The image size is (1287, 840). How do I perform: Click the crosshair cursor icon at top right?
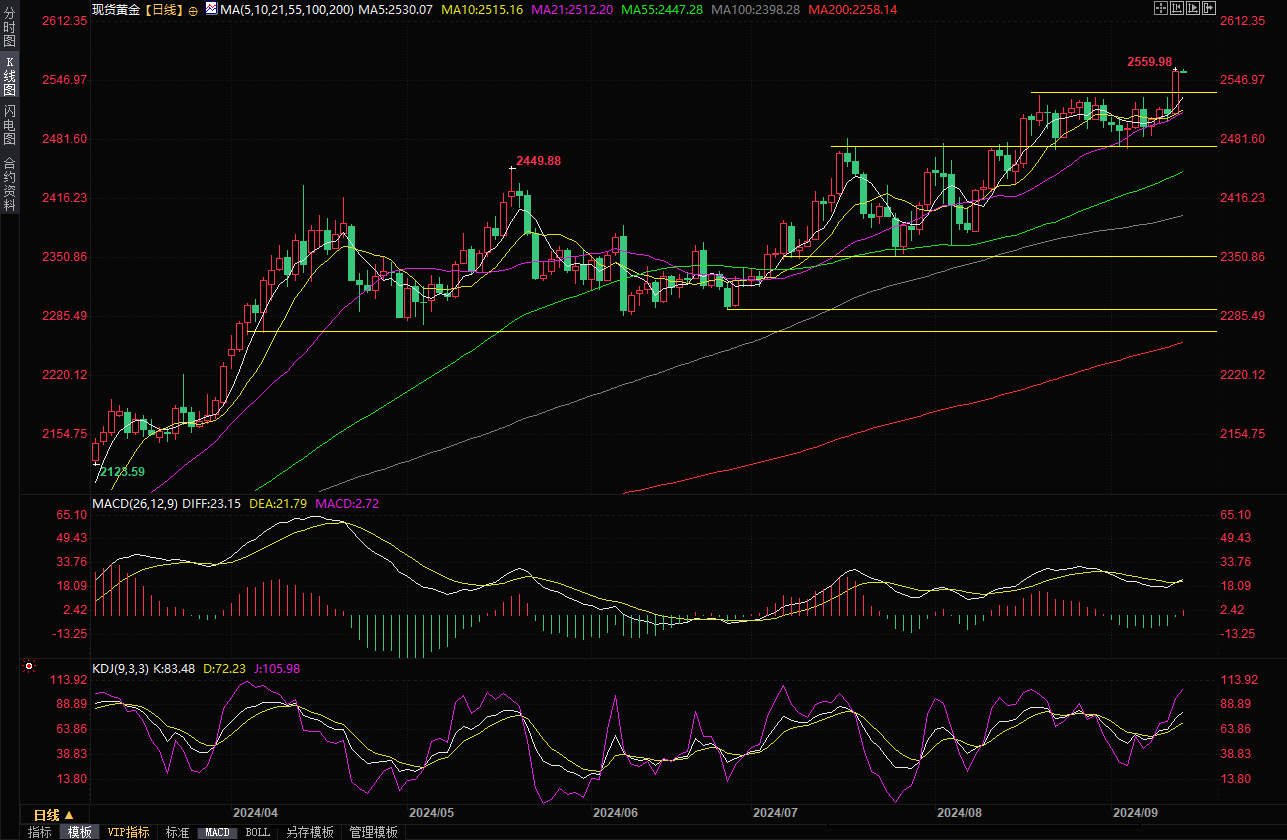[1161, 8]
